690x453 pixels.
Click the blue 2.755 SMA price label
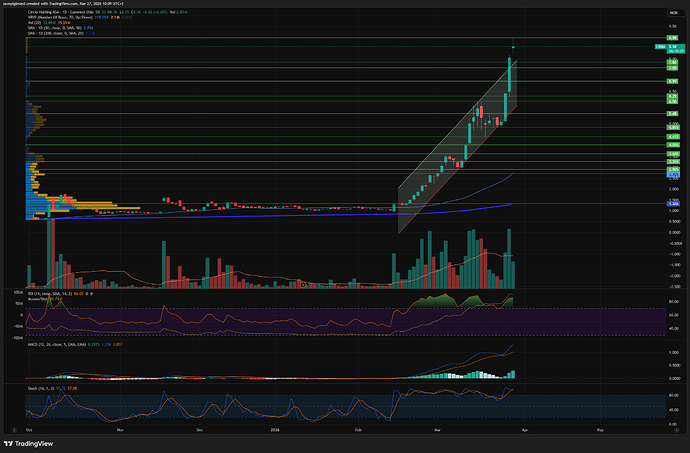[x=673, y=174]
